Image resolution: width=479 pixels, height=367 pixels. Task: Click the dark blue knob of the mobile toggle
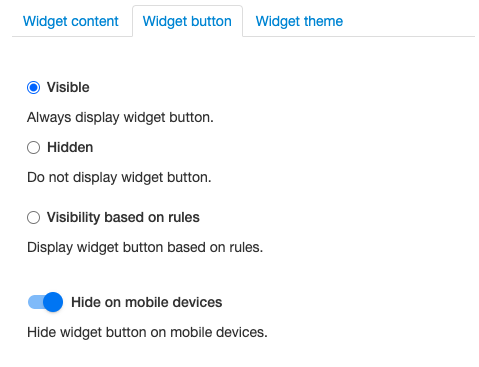point(53,302)
